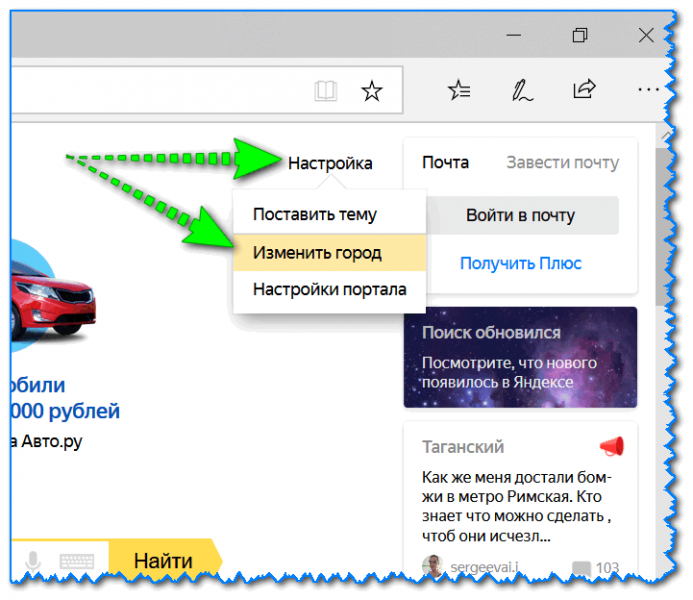Click Завести почту link
The height and width of the screenshot is (600, 693).
pyautogui.click(x=563, y=163)
